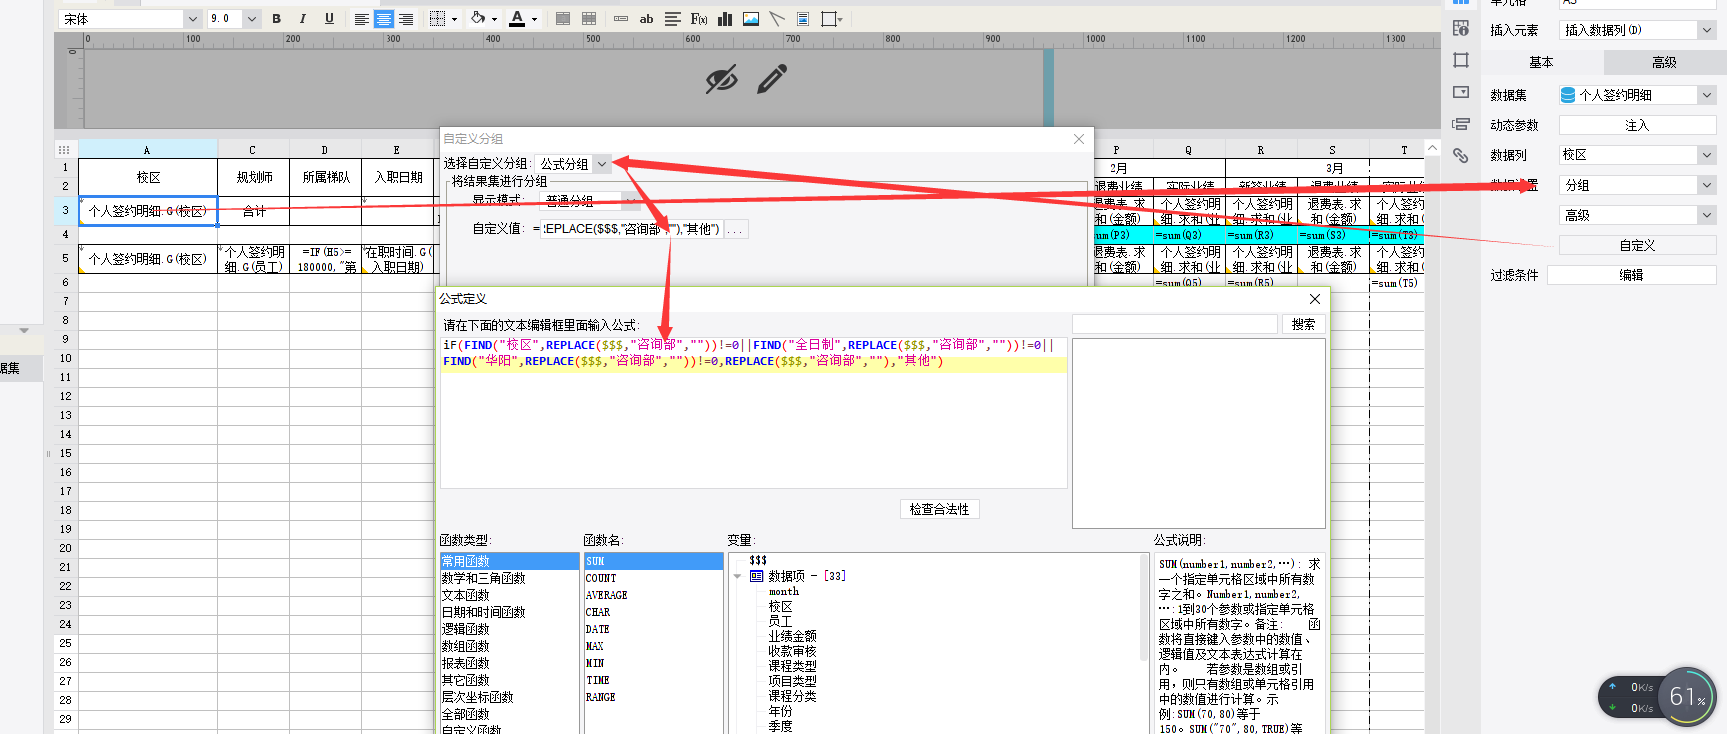Open widget settings icon in right sidebar
The height and width of the screenshot is (734, 1727).
pyautogui.click(x=1461, y=92)
